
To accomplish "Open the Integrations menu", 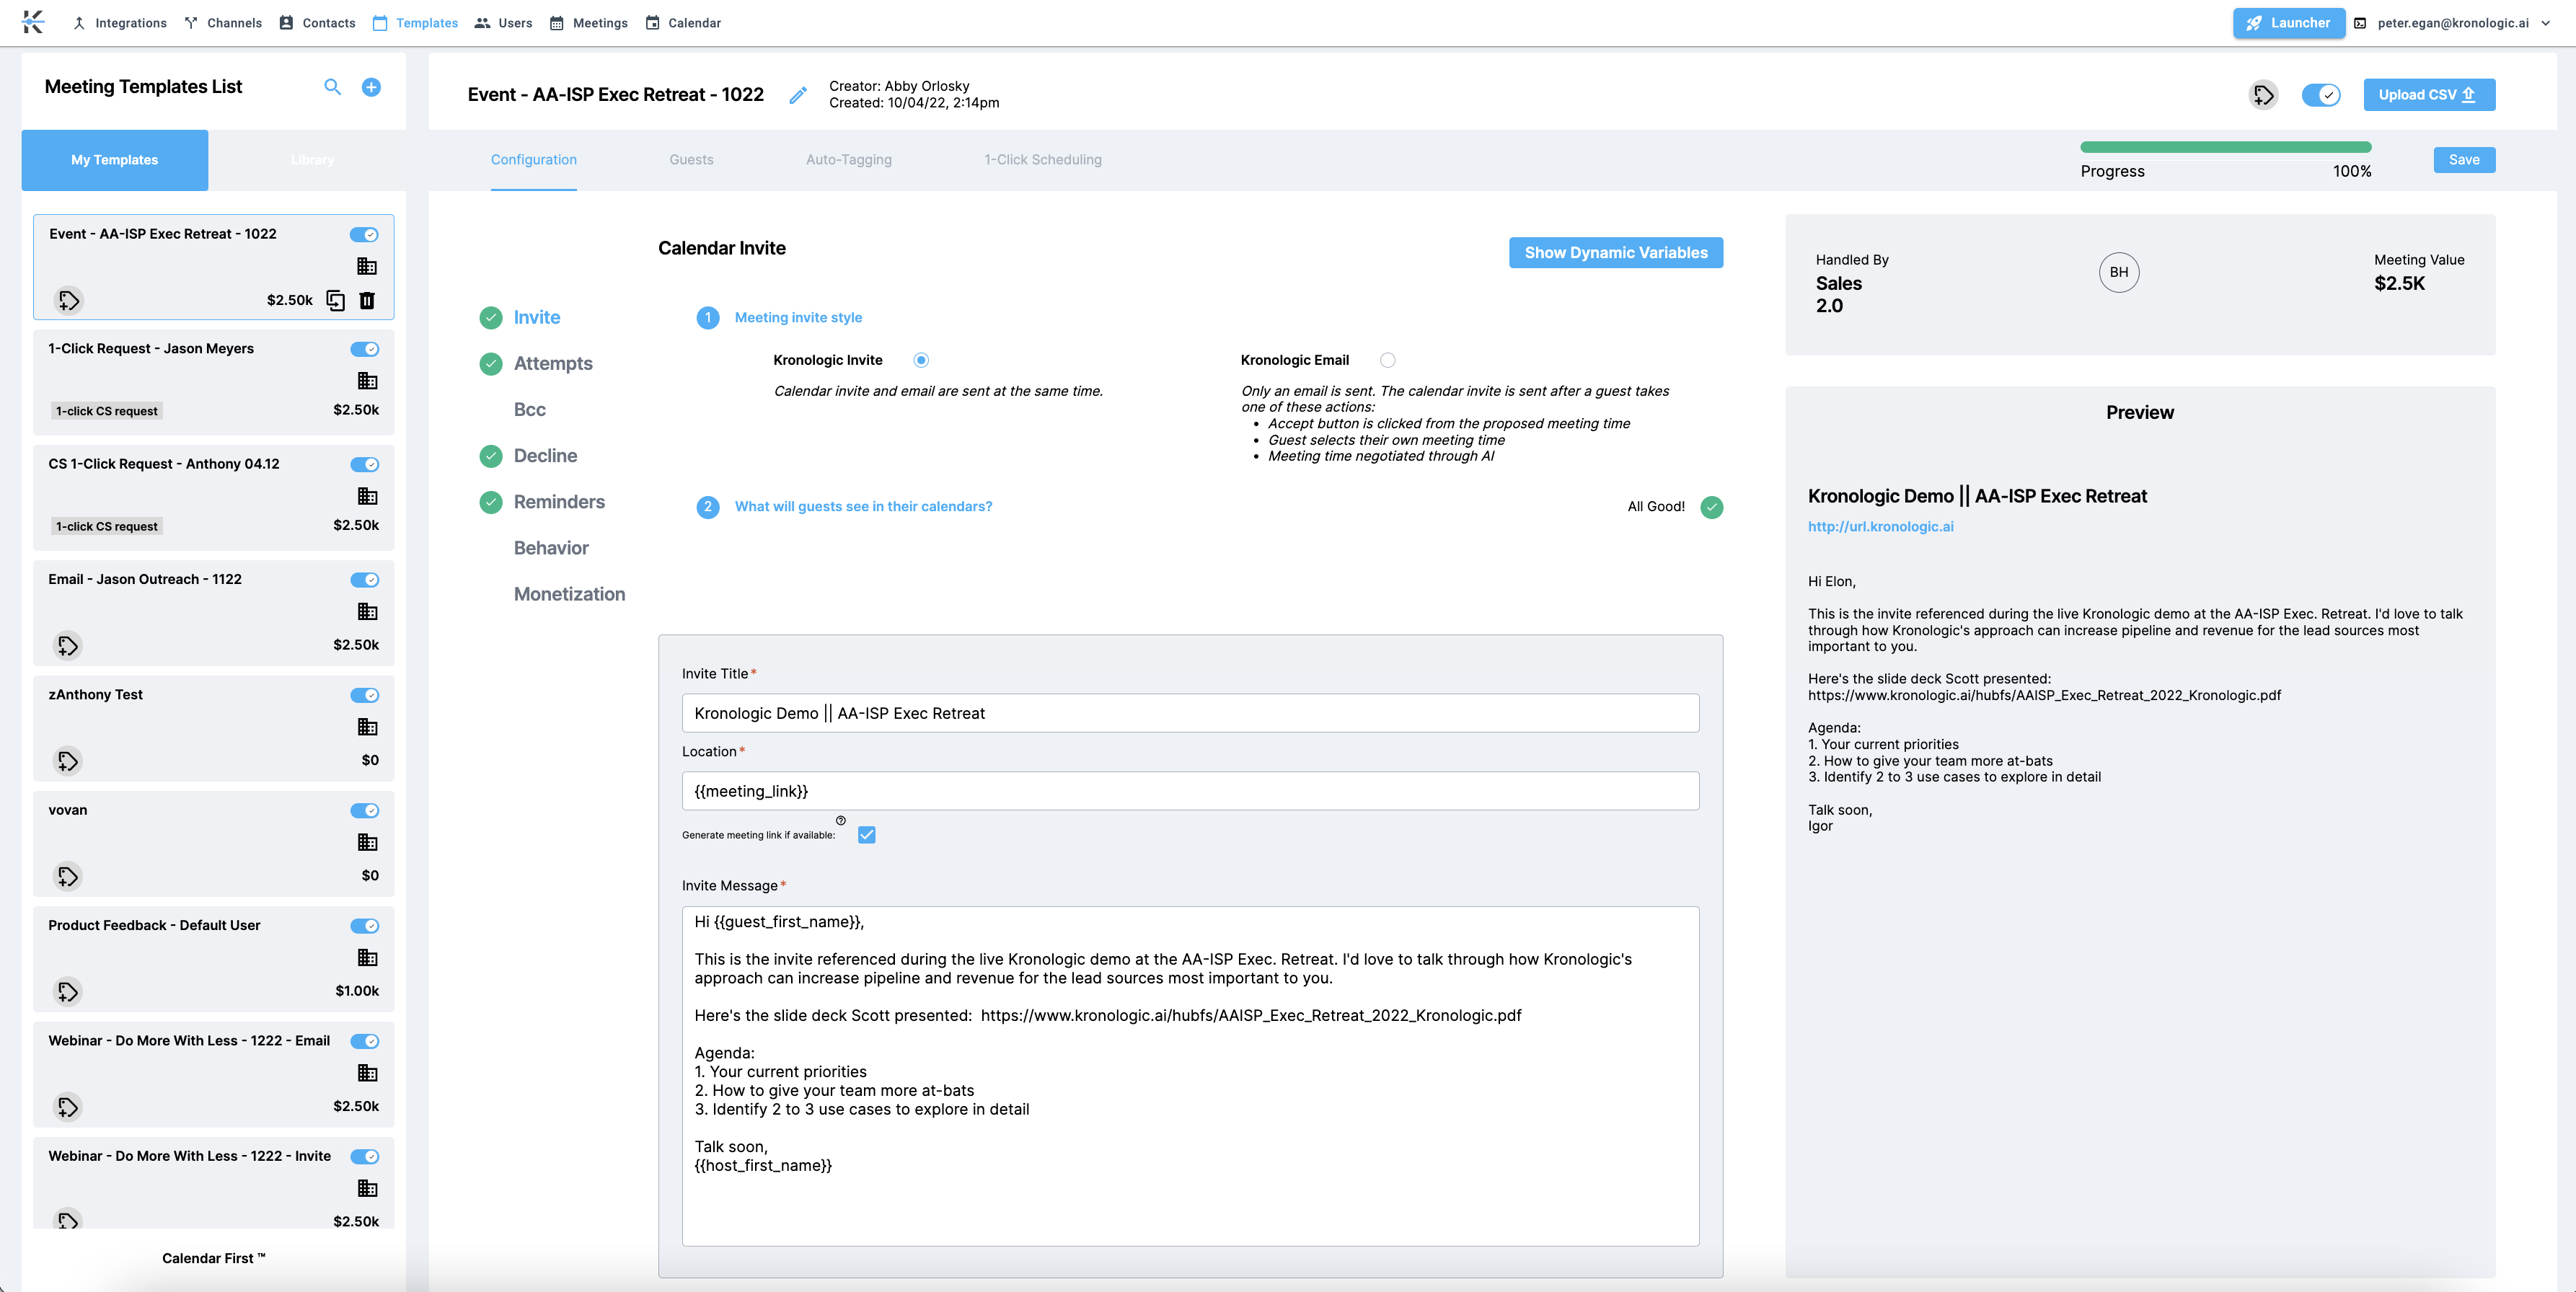I will coord(119,23).
